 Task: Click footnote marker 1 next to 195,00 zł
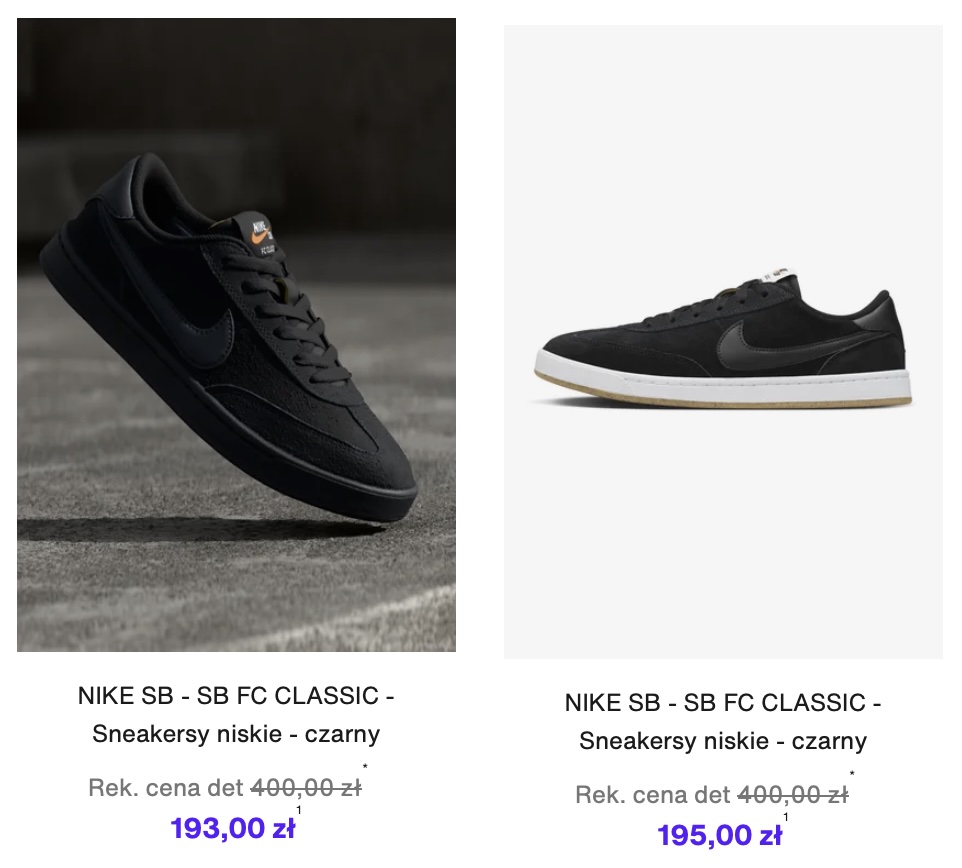pos(785,817)
